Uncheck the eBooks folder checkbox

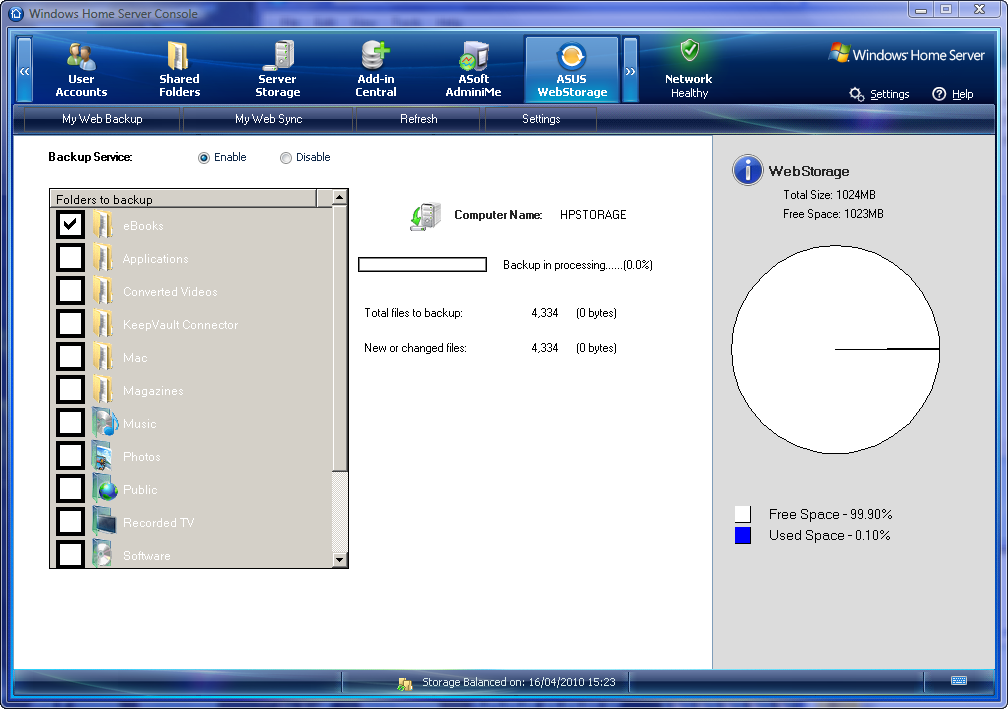[70, 224]
